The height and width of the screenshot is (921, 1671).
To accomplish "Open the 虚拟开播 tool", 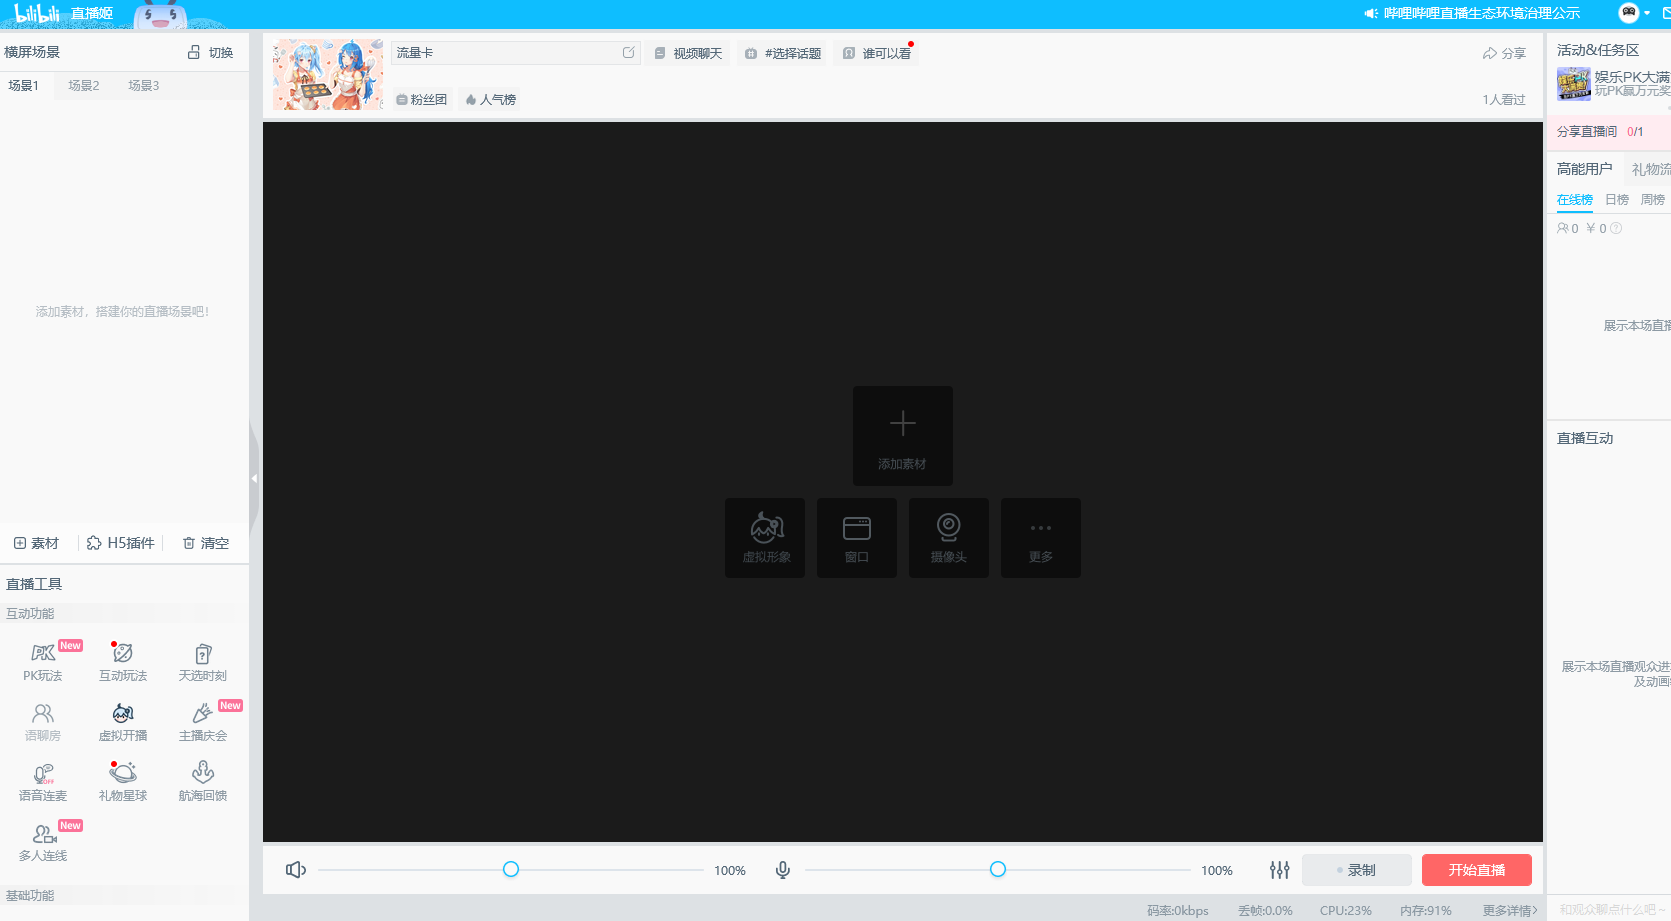I will [123, 722].
